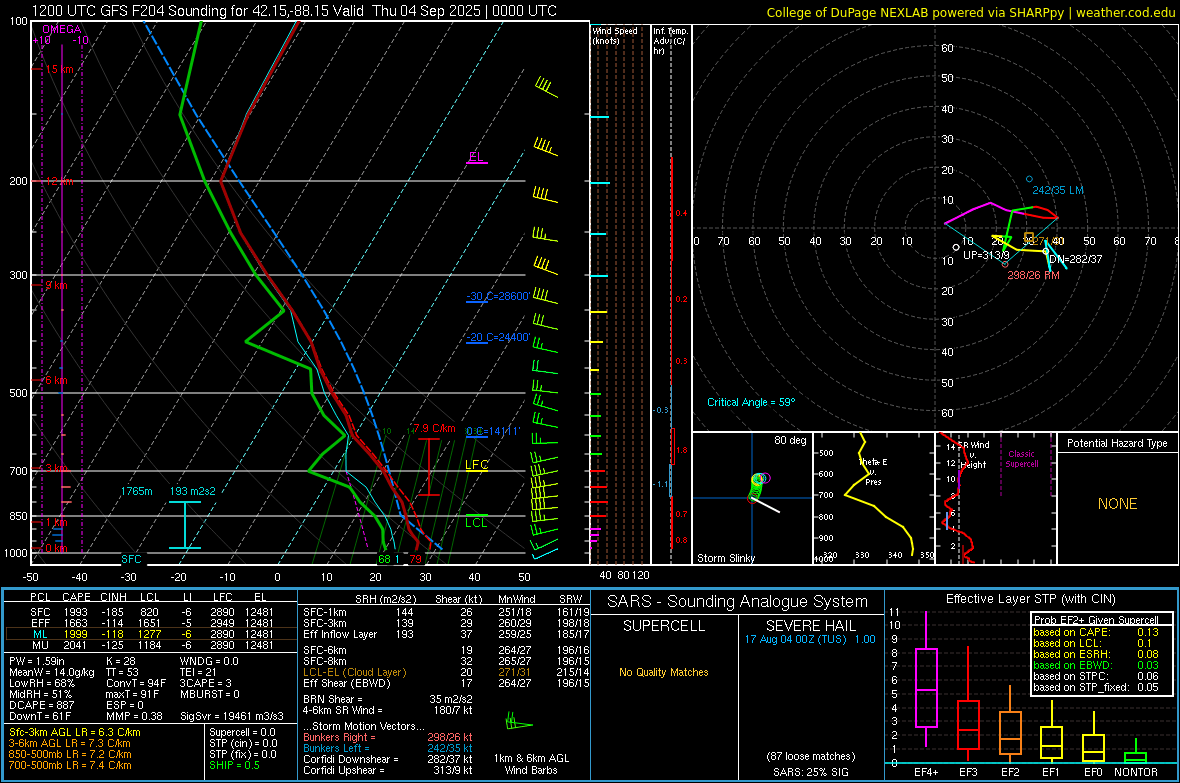Click the BRN Shear = 35 m2/s2 text

tap(388, 699)
